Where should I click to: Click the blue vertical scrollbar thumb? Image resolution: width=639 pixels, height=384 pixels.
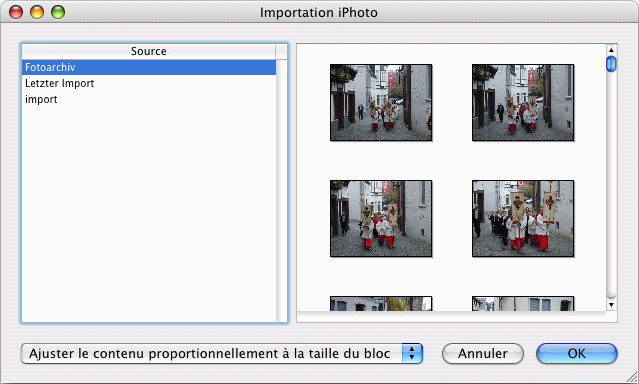coord(611,64)
